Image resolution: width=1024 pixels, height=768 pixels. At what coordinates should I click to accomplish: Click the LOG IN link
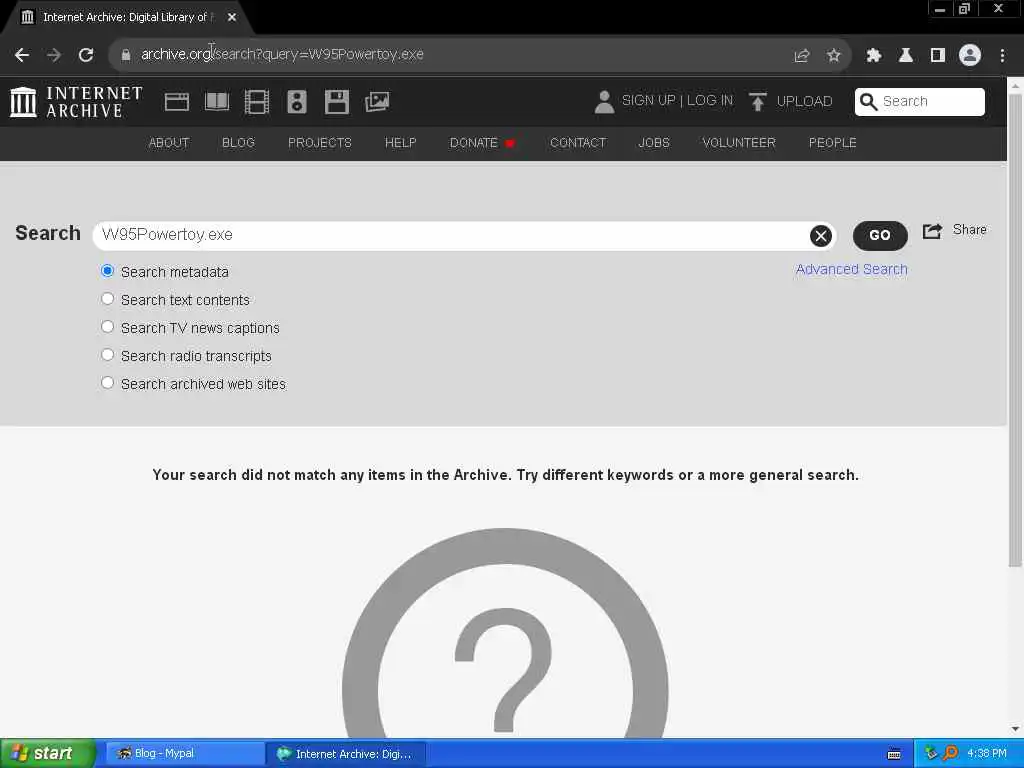[x=710, y=101]
